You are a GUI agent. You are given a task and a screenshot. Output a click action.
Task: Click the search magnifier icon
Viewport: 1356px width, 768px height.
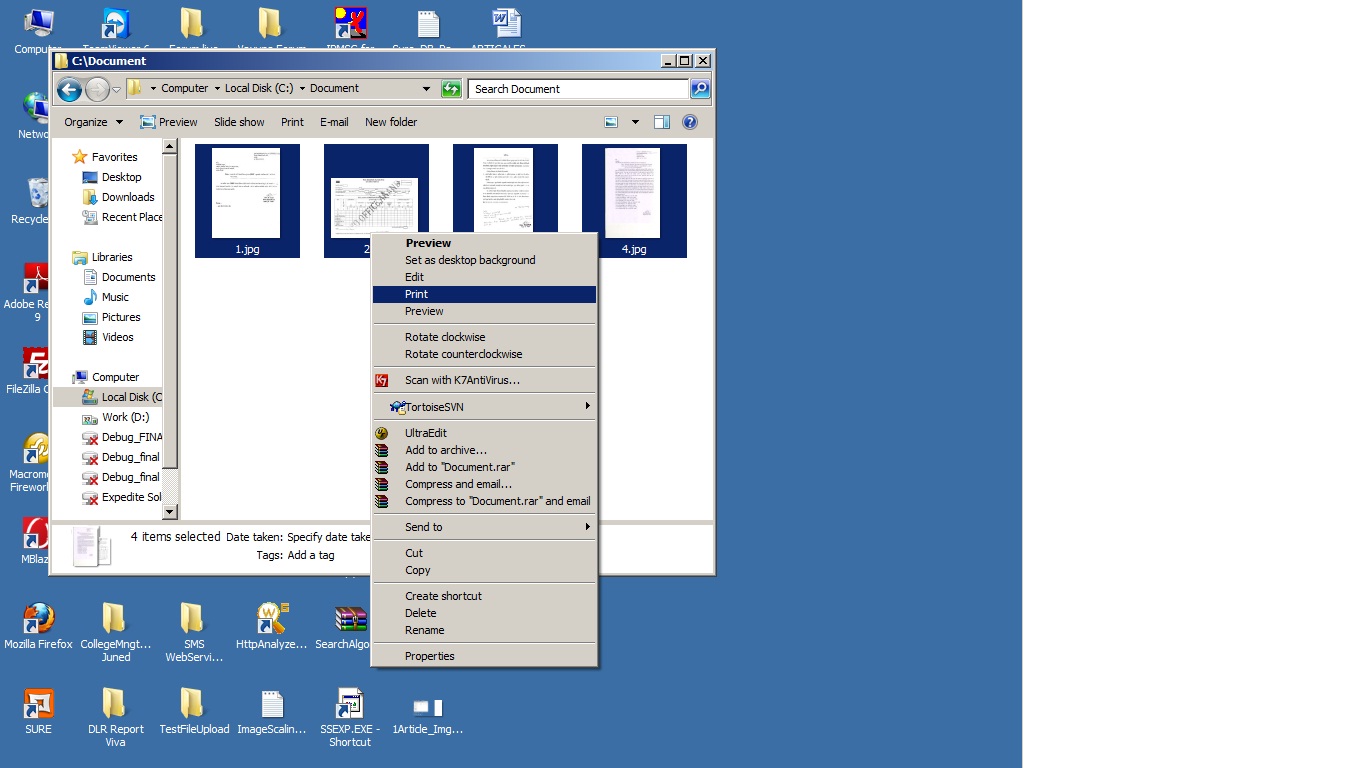[700, 89]
